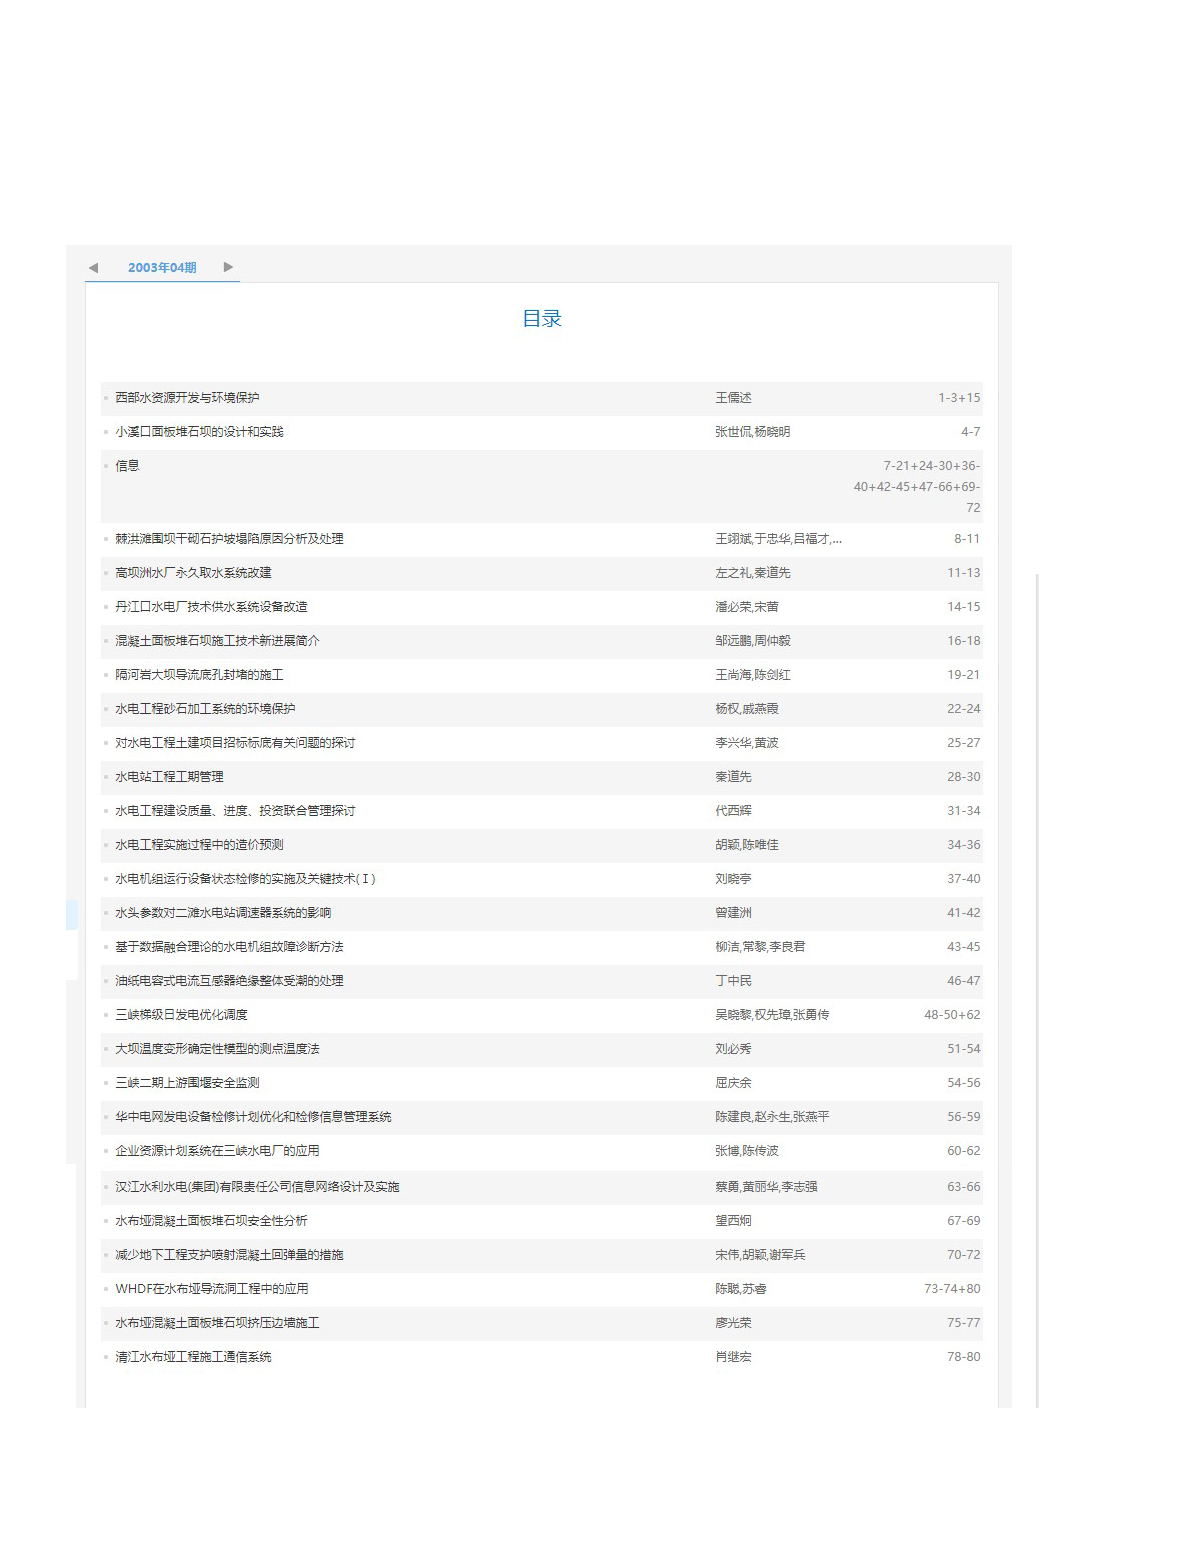
Task: Open article 高坝洲水厂永久取水系统改建
Action: 193,573
